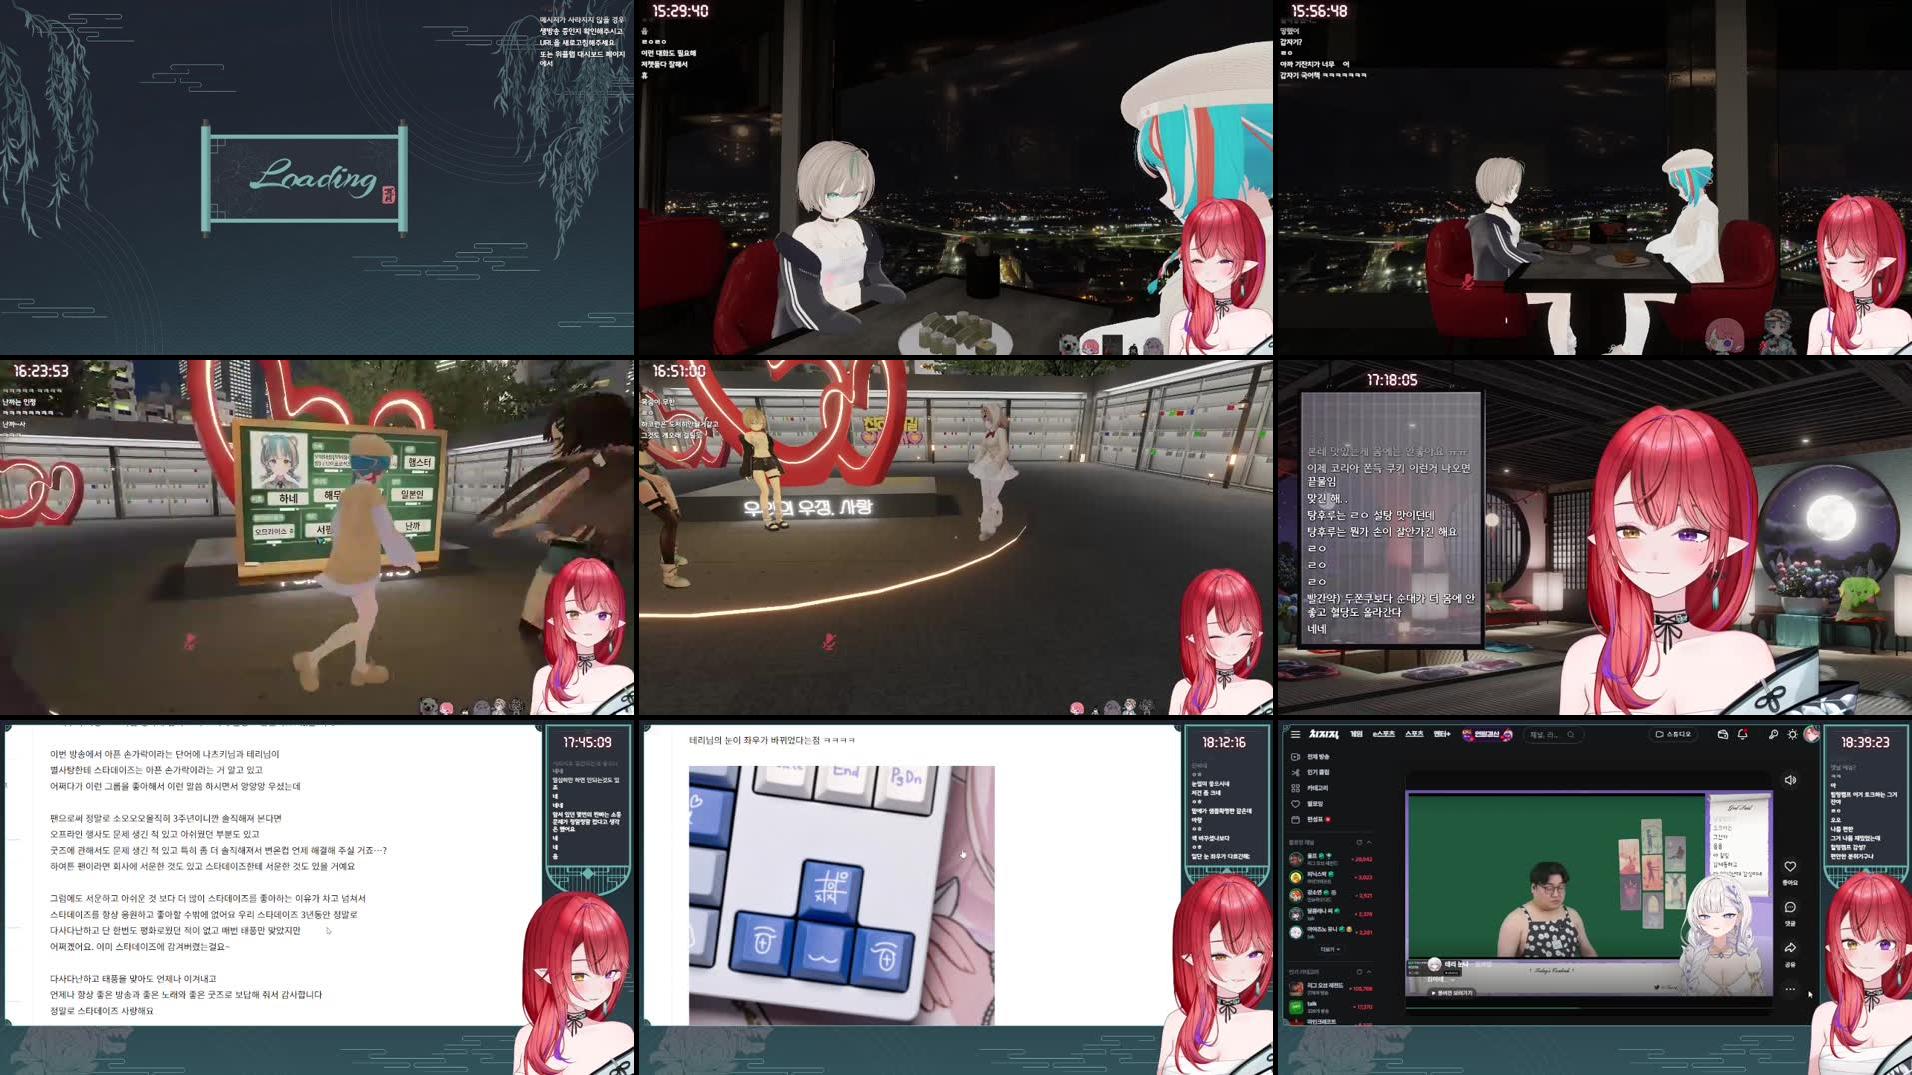Viewport: 1912px width, 1075px height.
Task: Click the 공유 share icon beside the video
Action: point(1790,947)
